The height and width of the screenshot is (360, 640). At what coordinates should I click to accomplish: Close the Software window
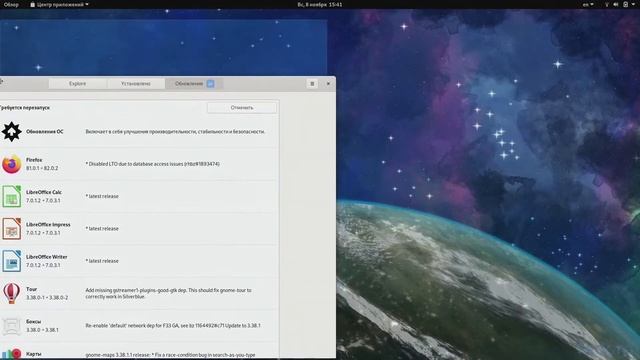328,84
